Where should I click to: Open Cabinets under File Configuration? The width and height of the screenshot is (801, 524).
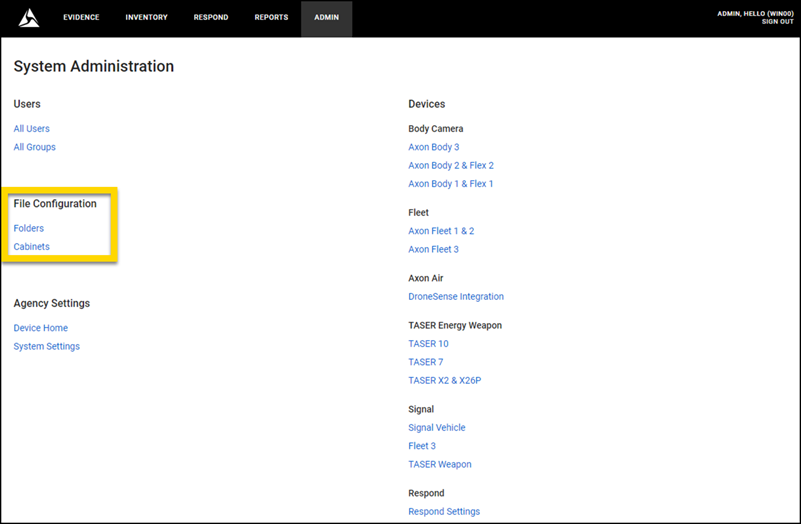coord(32,247)
